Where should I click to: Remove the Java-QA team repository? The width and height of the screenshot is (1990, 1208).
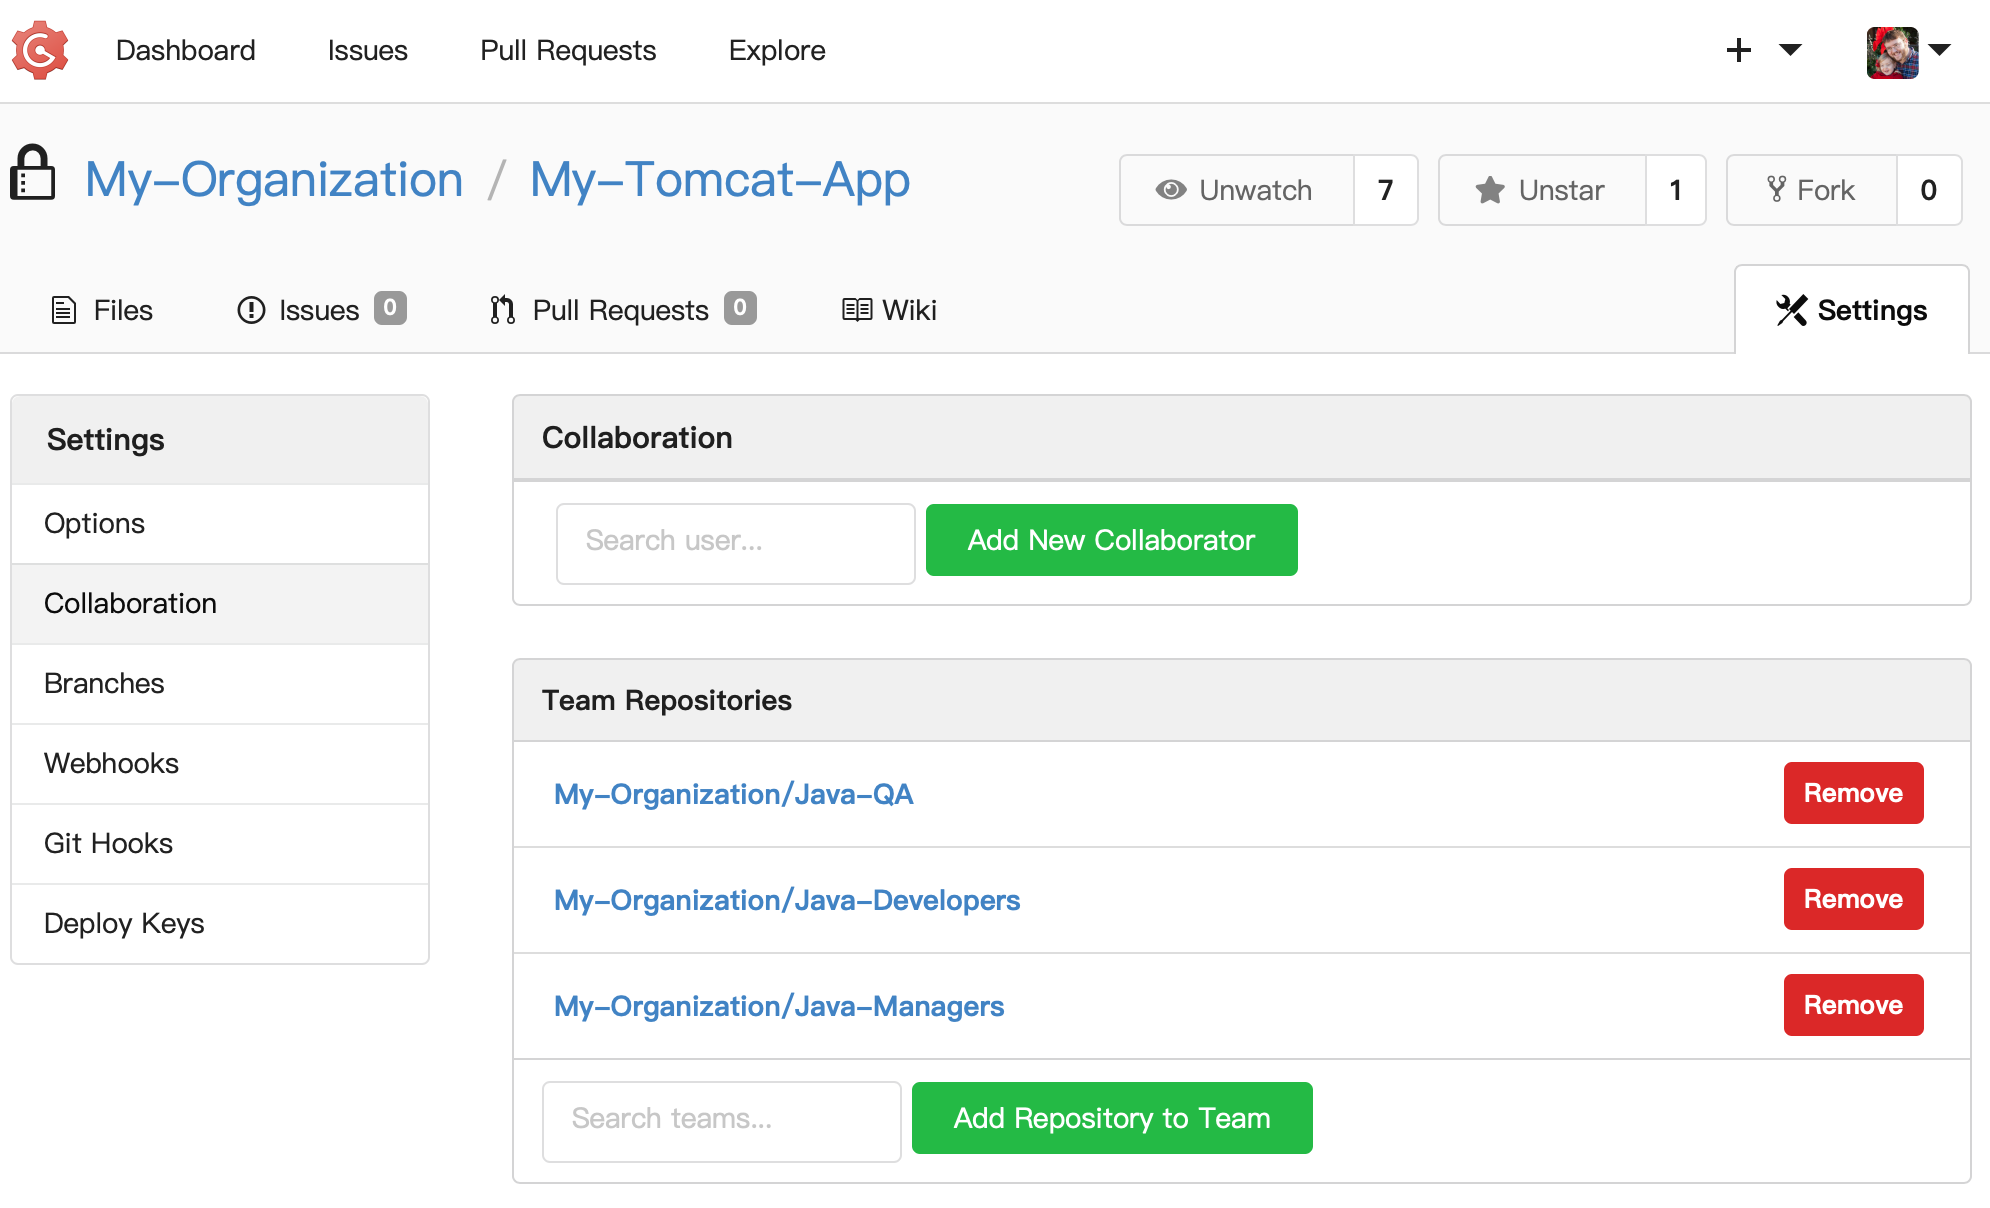1852,792
